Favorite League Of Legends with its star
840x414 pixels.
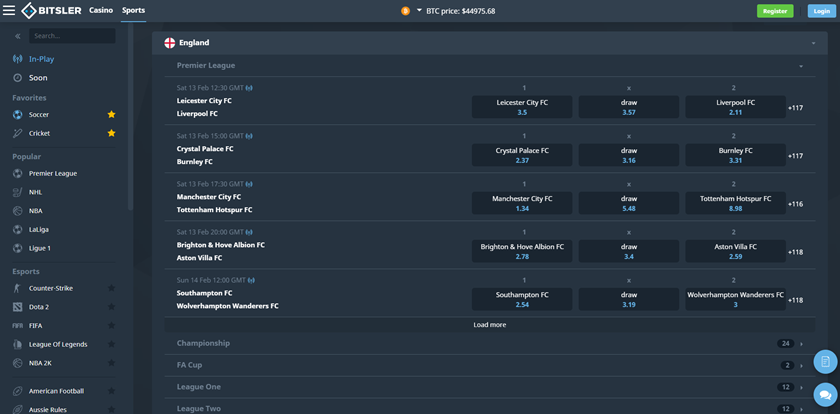pyautogui.click(x=111, y=344)
